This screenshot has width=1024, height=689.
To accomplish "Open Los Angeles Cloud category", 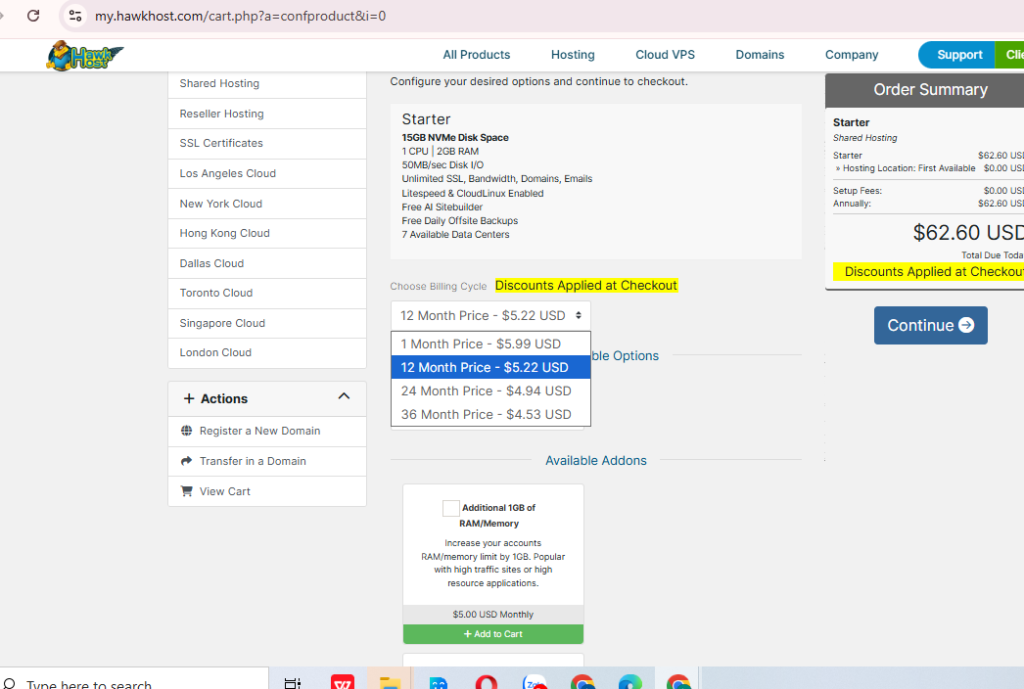I will [x=267, y=173].
